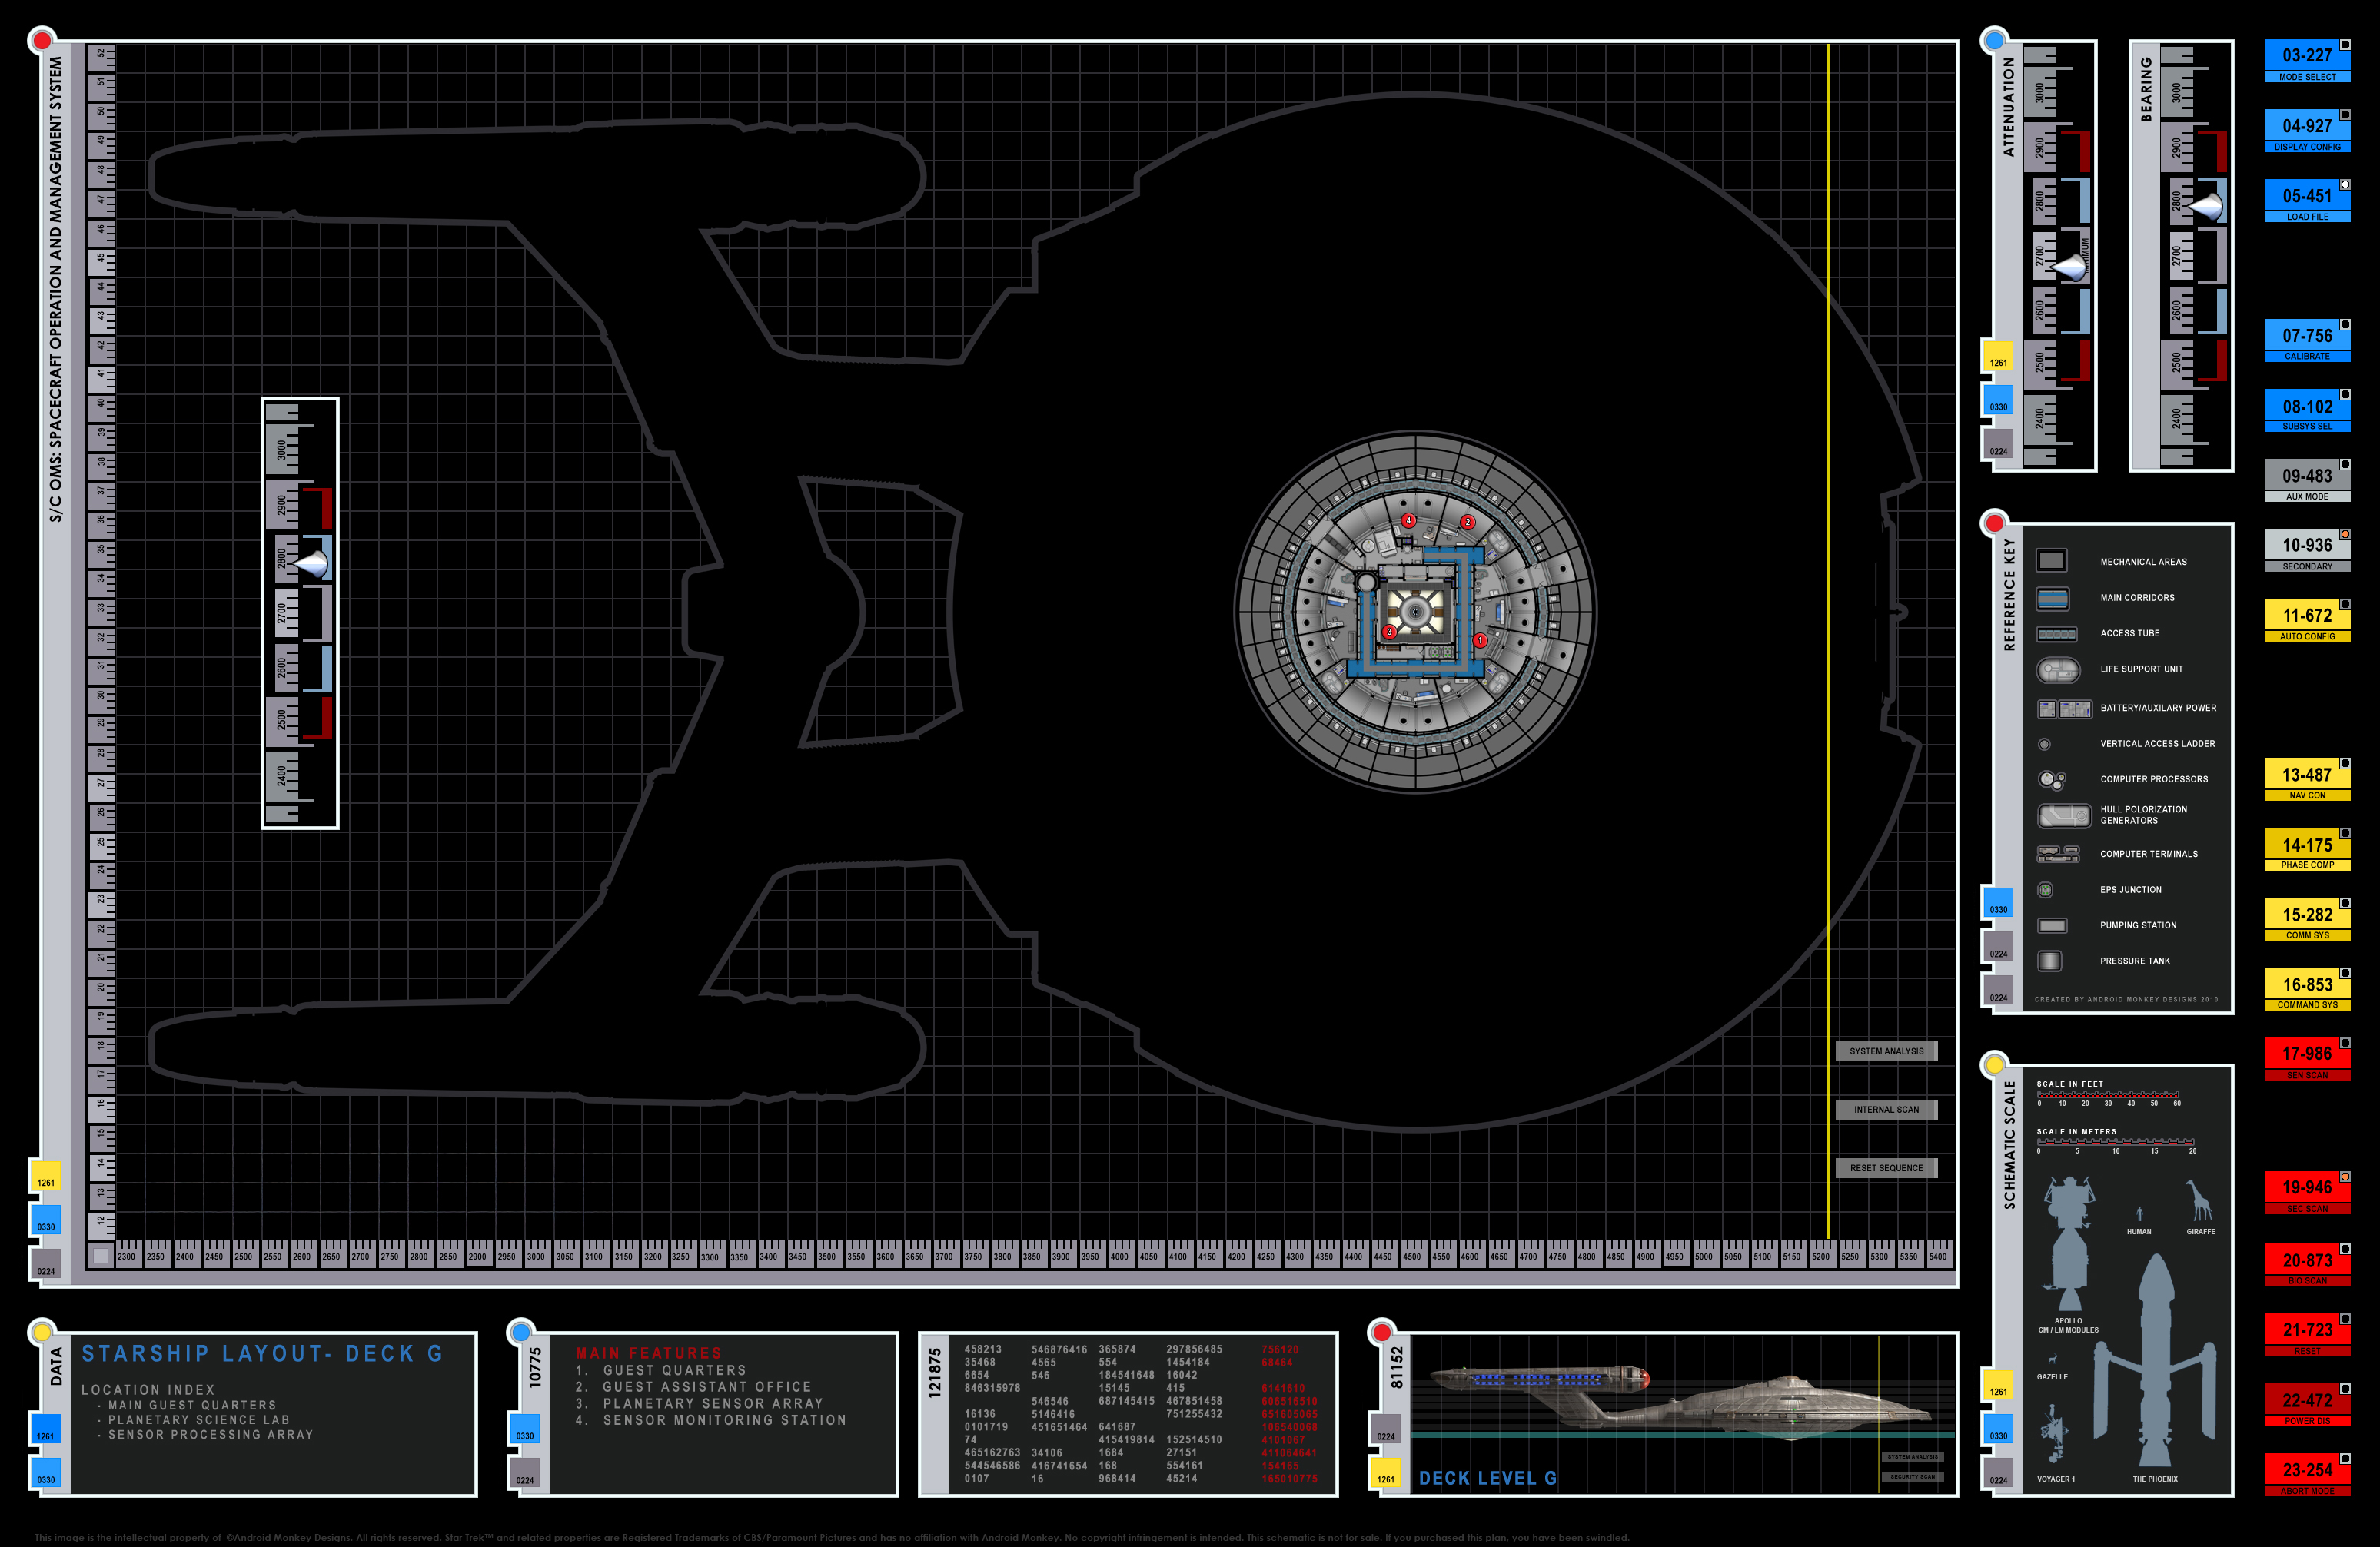Click the blue 0330 tab beside Main Features
The width and height of the screenshot is (2380, 1547).
tap(525, 1429)
